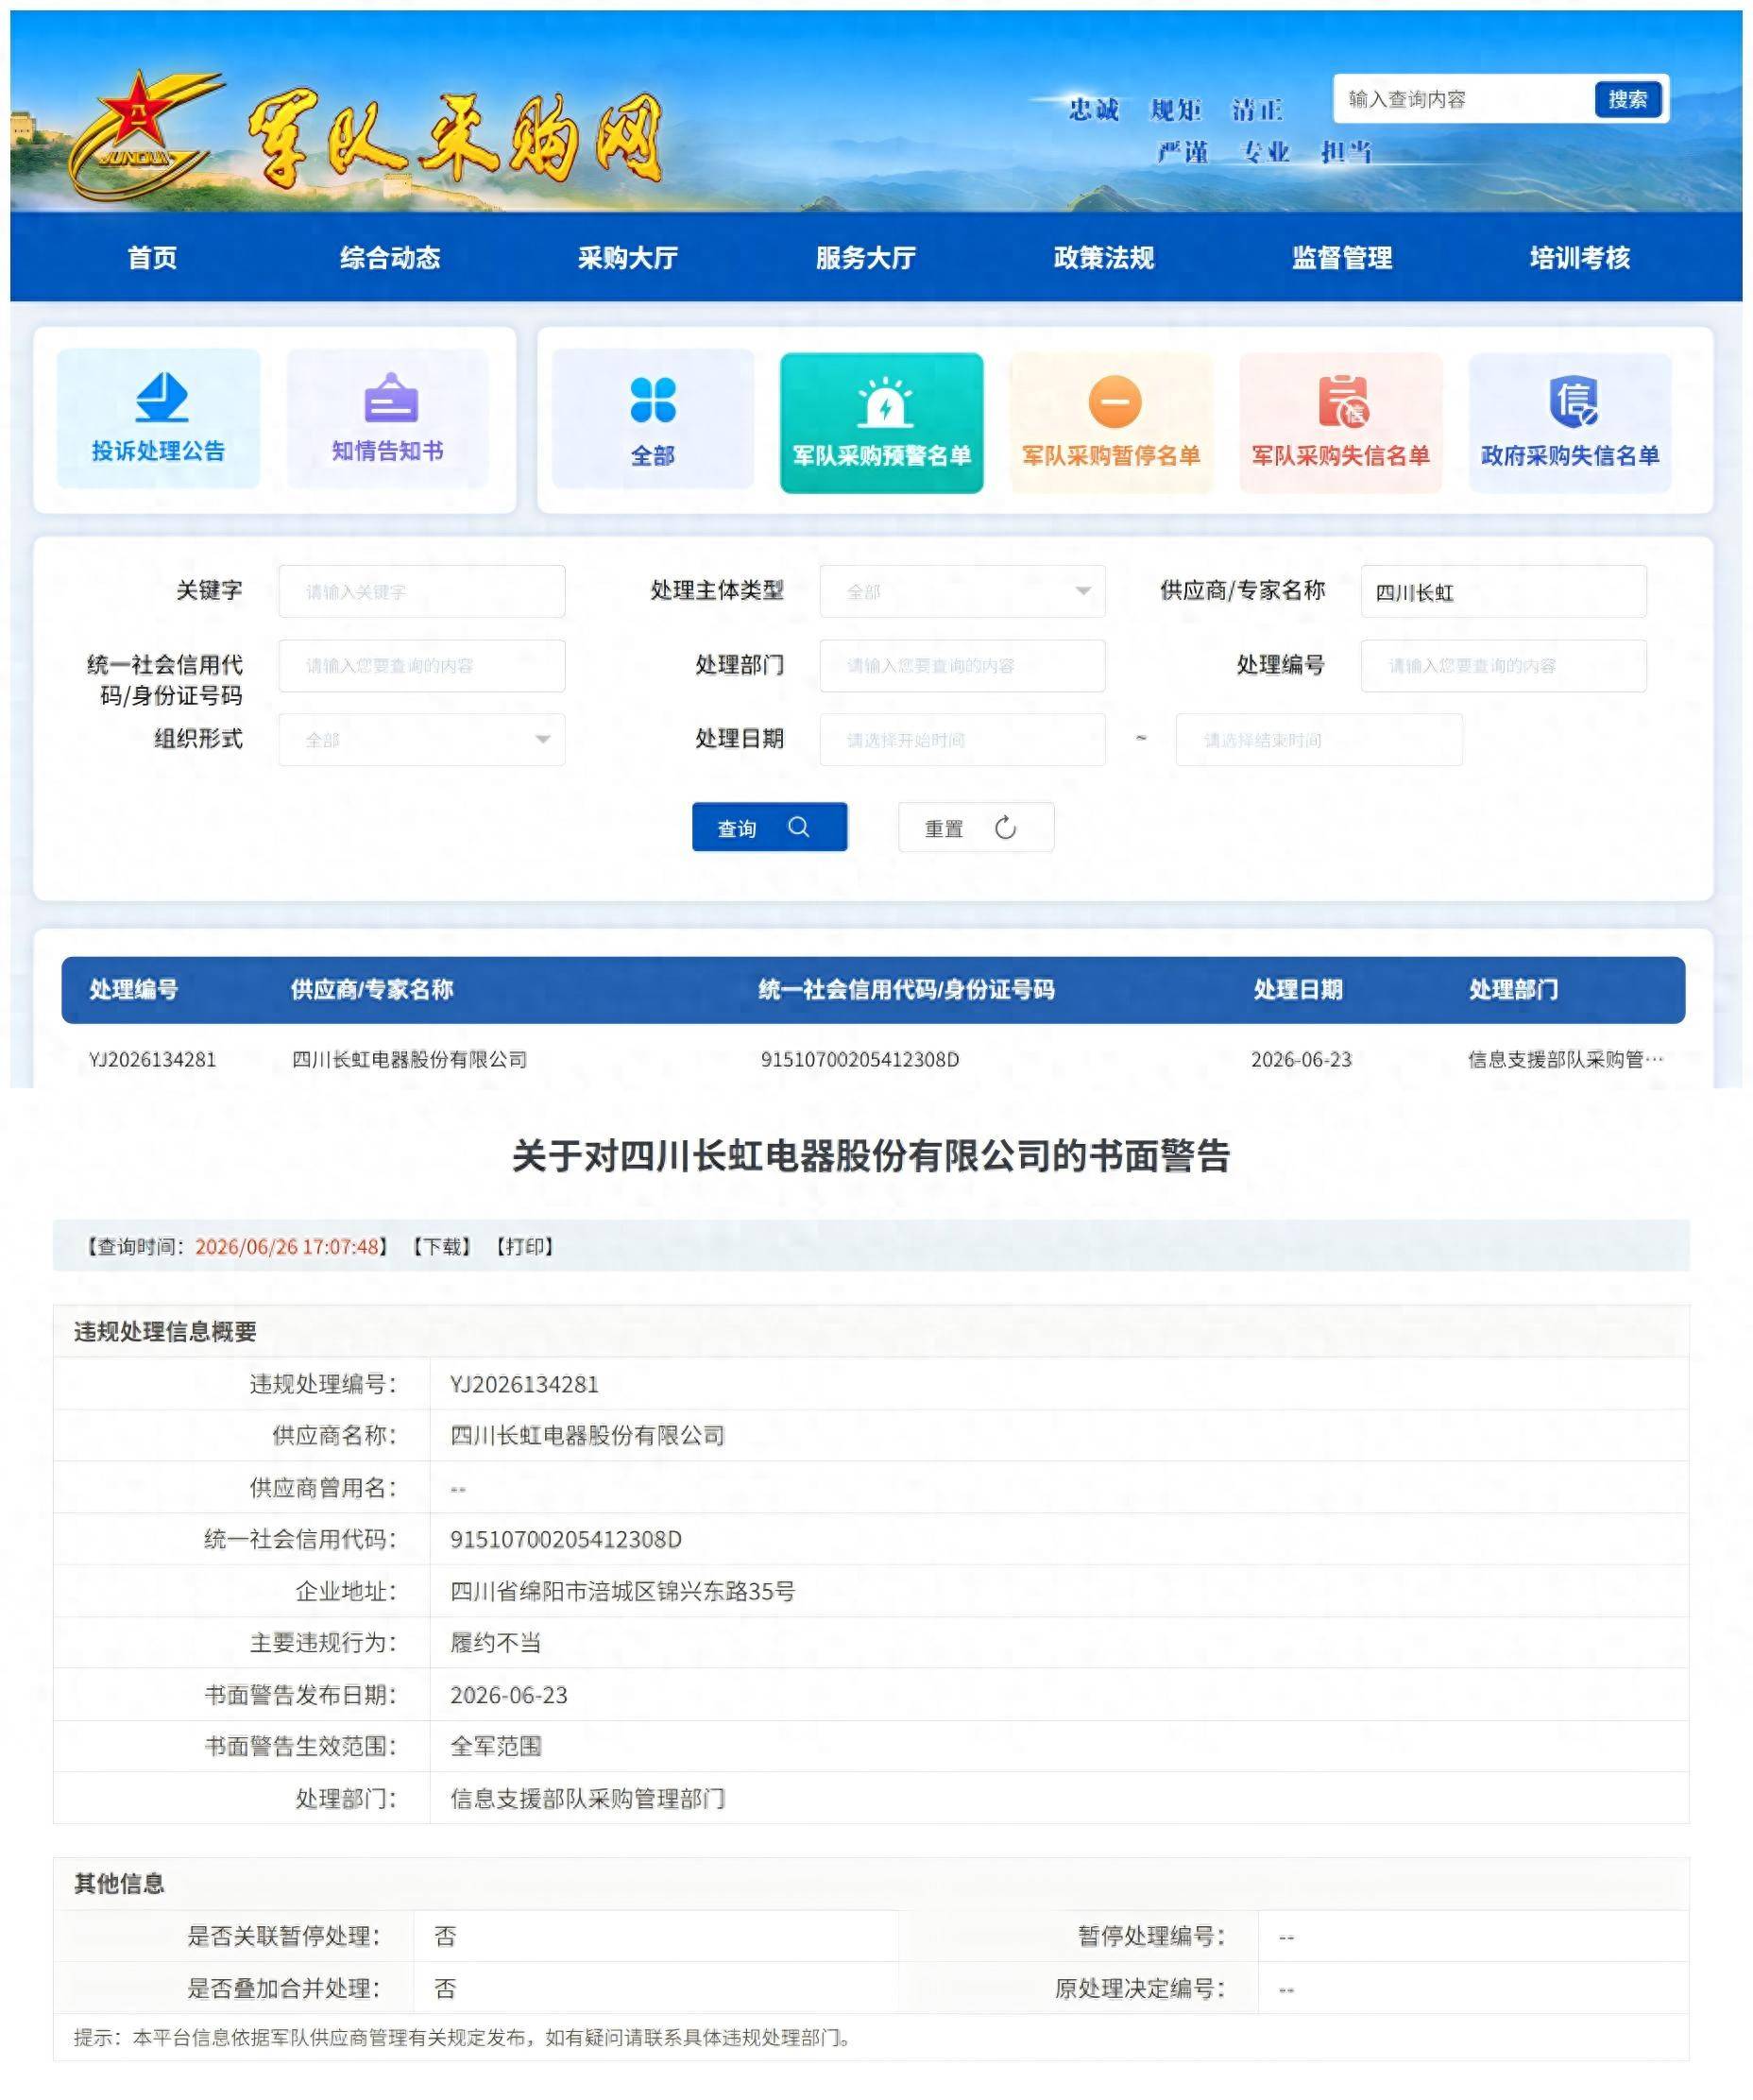Open 采购大厅 navigation menu
This screenshot has width=1753, height=2100.
[x=628, y=258]
